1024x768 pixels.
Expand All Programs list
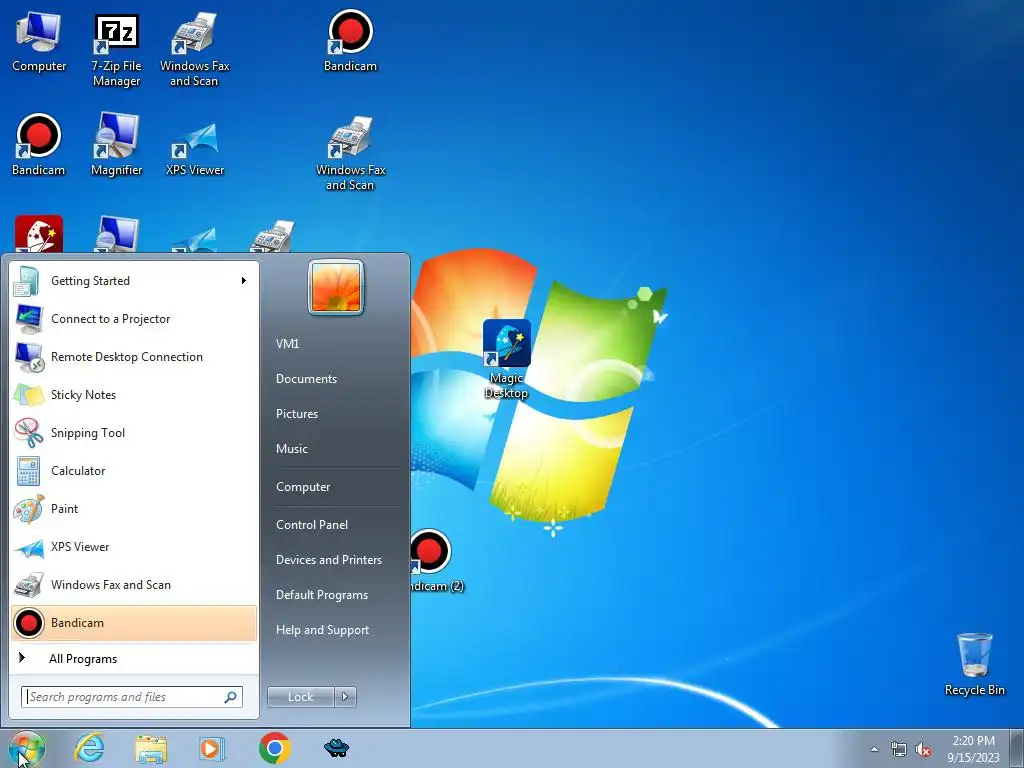[135, 659]
